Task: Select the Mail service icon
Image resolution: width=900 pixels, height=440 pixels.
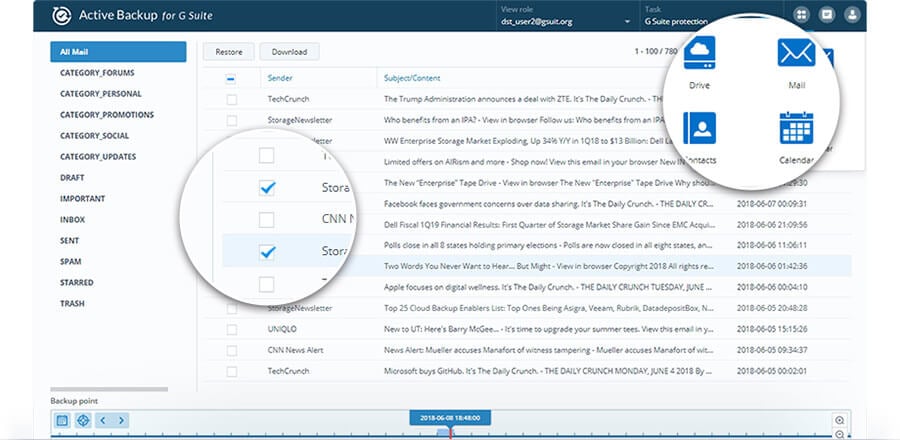Action: click(796, 52)
